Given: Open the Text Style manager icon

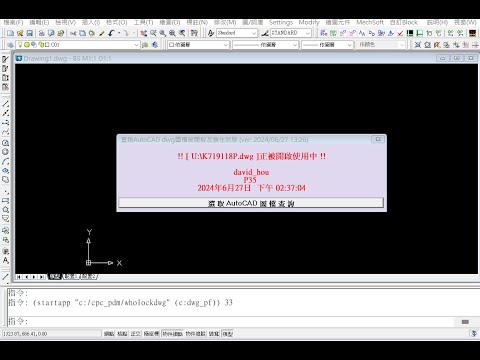Looking at the screenshot, I should (x=211, y=33).
